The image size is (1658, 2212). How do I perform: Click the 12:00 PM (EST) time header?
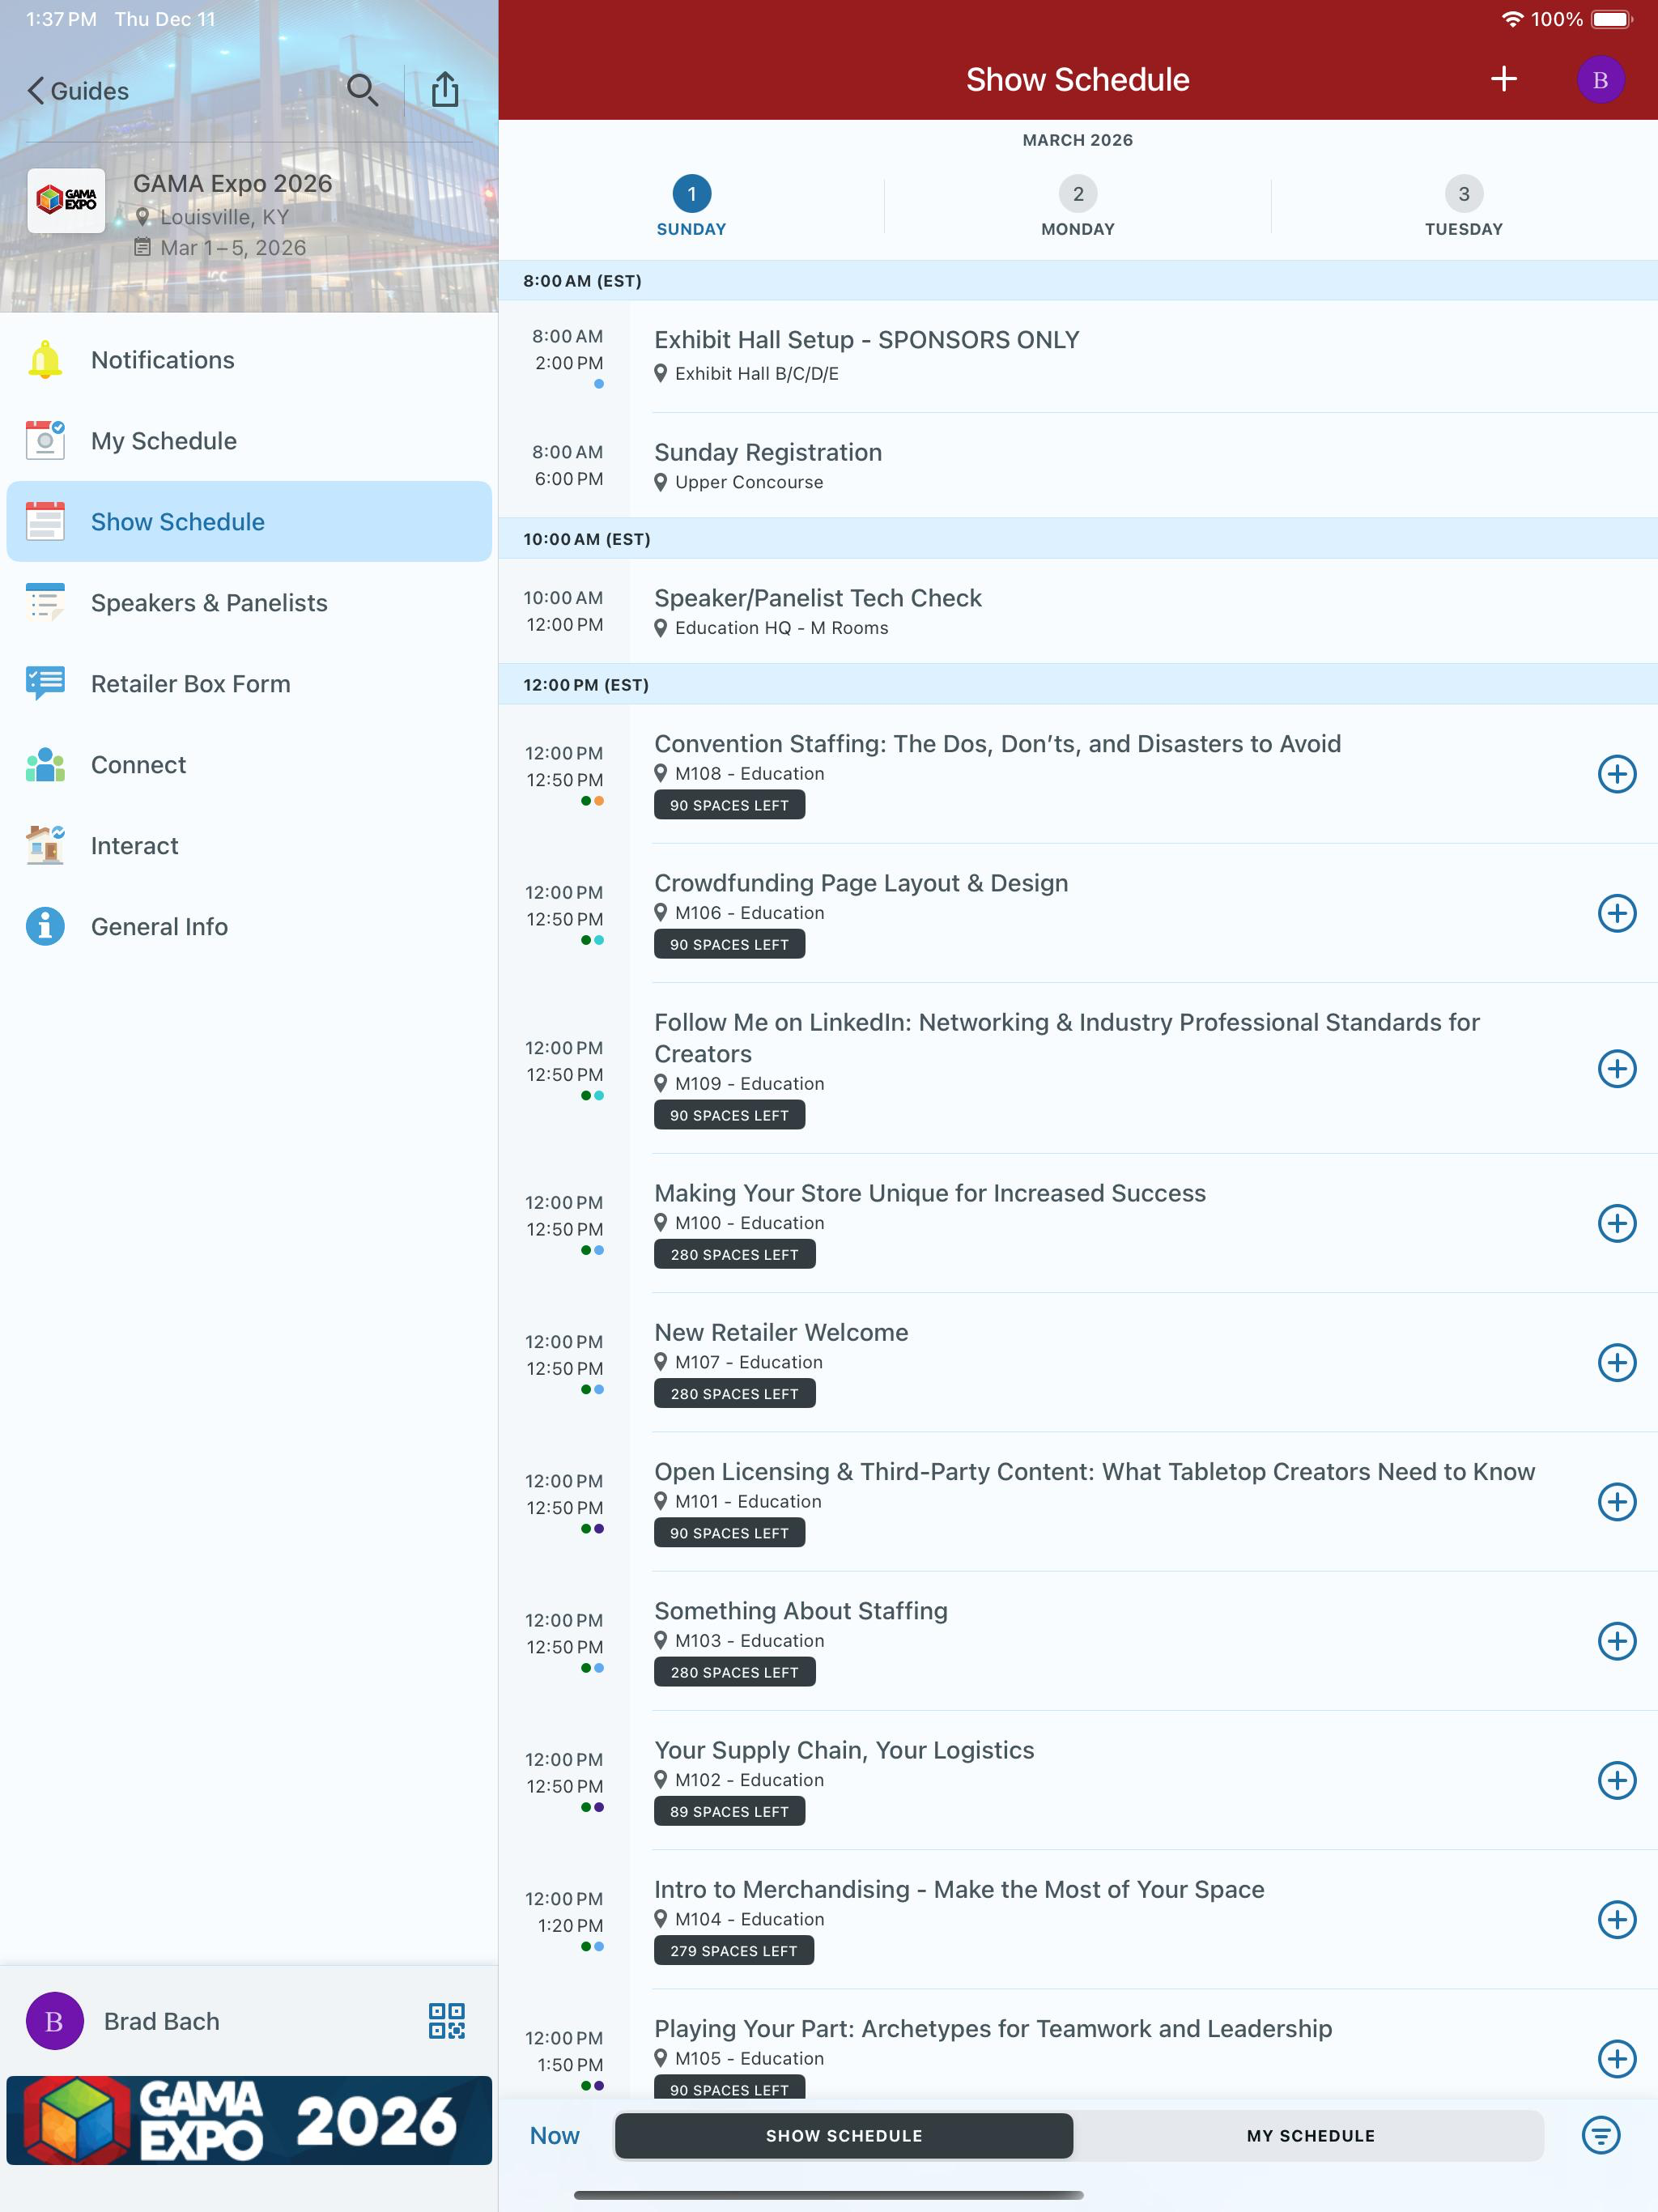(x=1078, y=685)
